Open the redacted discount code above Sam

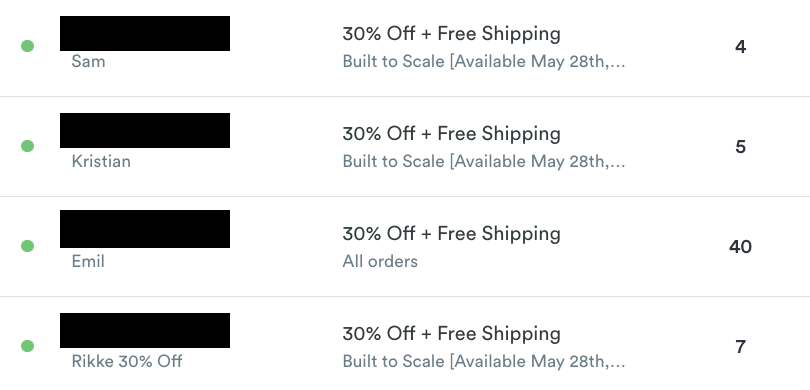pyautogui.click(x=145, y=34)
